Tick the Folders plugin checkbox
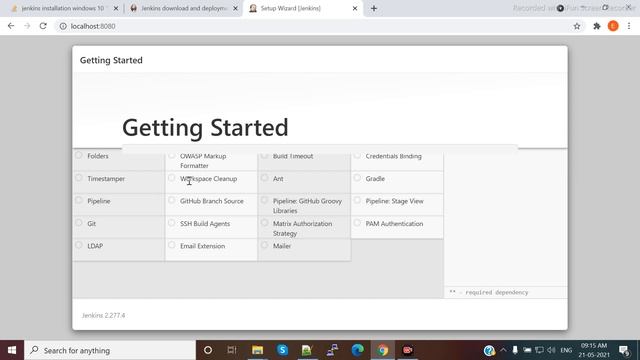 pyautogui.click(x=79, y=155)
